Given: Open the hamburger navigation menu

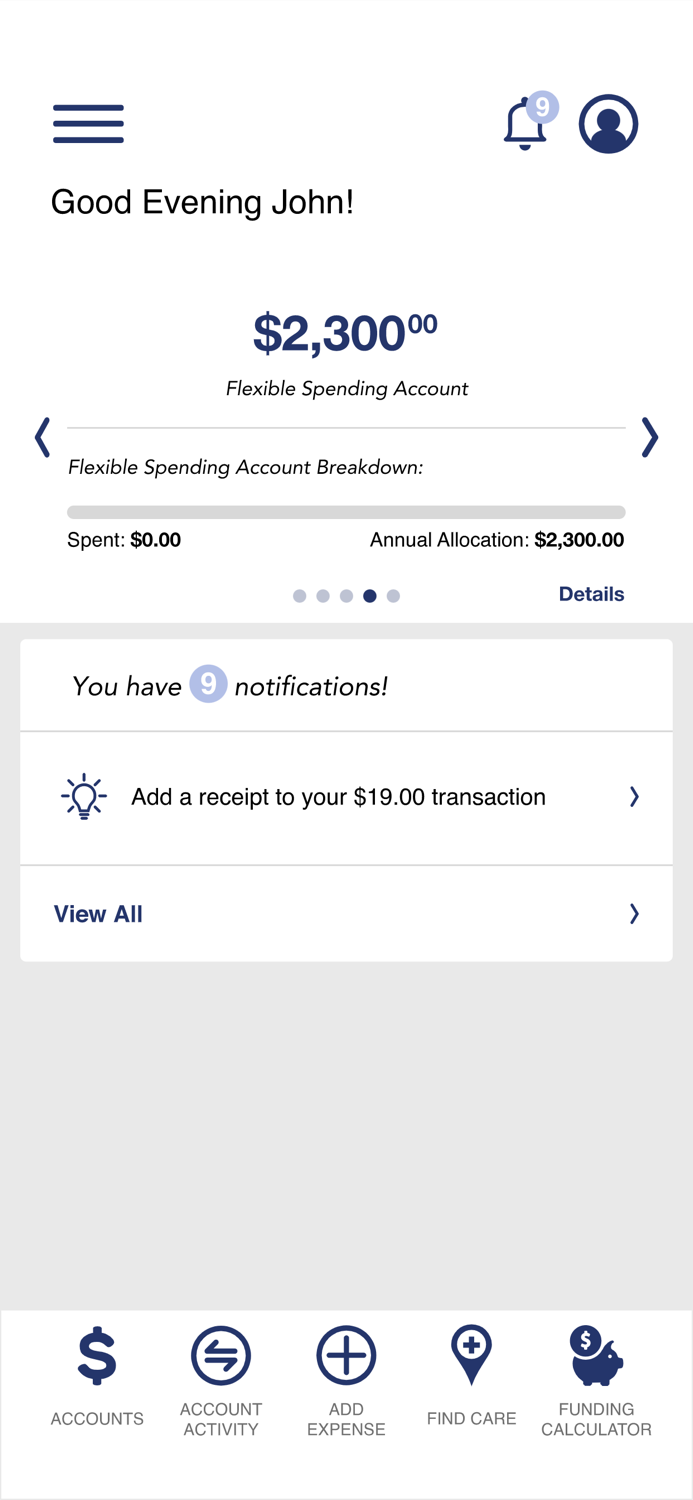Looking at the screenshot, I should coord(88,123).
